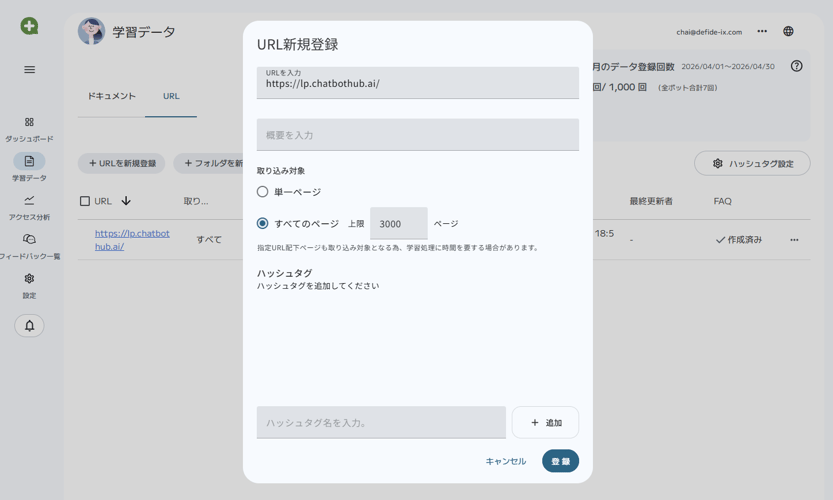Open アクセス分析 analytics icon
This screenshot has width=833, height=500.
coord(29,201)
